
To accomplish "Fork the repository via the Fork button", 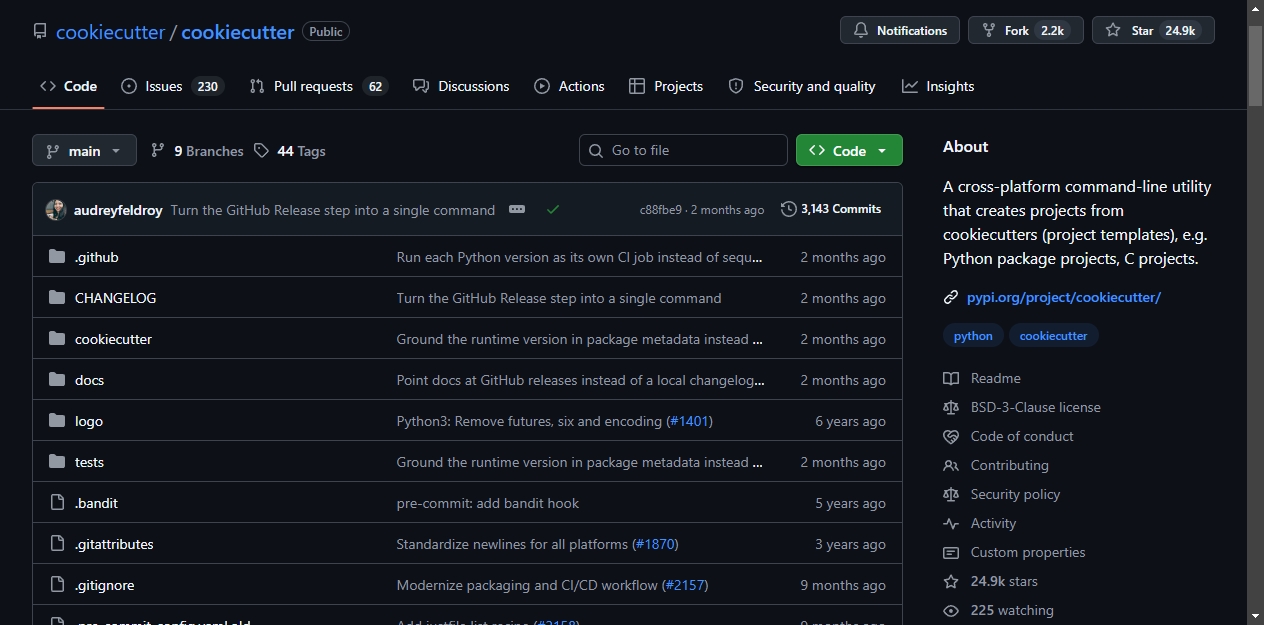I will pyautogui.click(x=1025, y=31).
